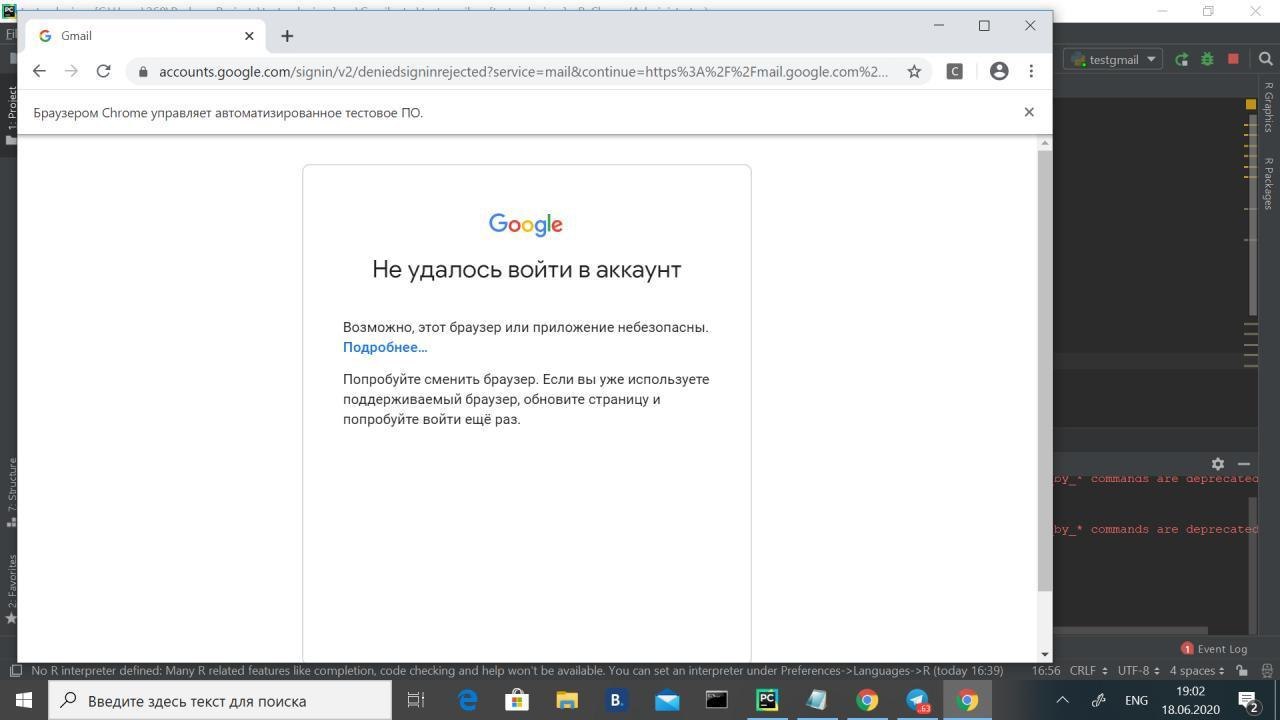Hide the run panel with minus icon
This screenshot has height=720, width=1280.
coord(1244,464)
